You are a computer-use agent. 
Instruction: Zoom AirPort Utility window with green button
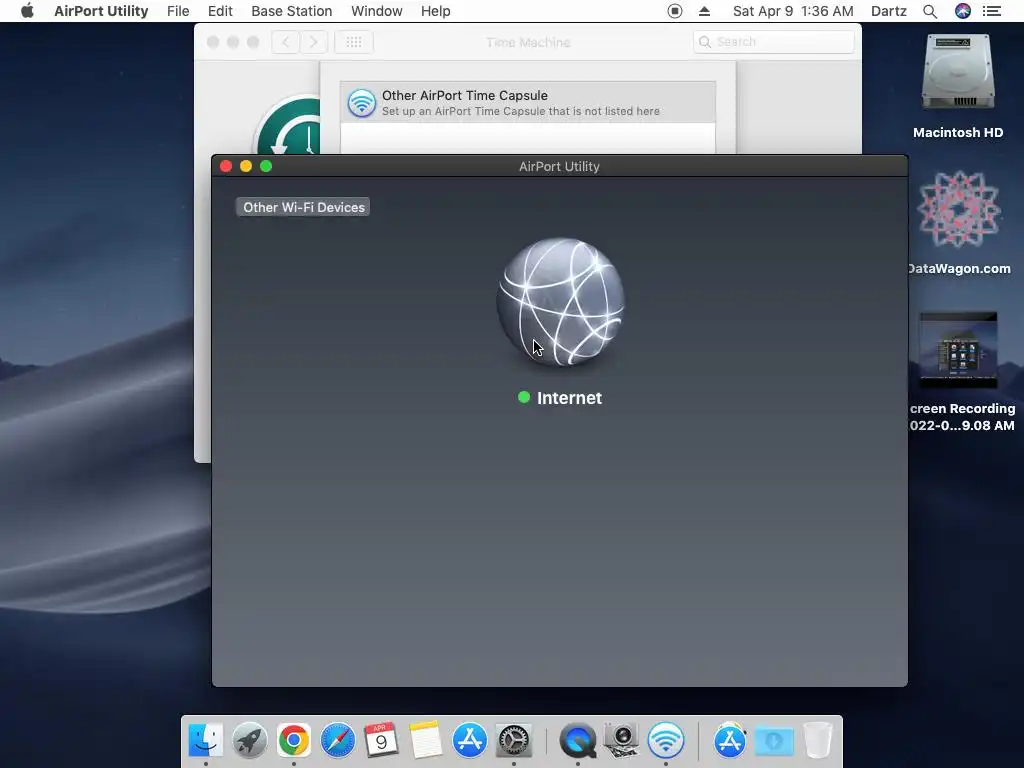266,166
